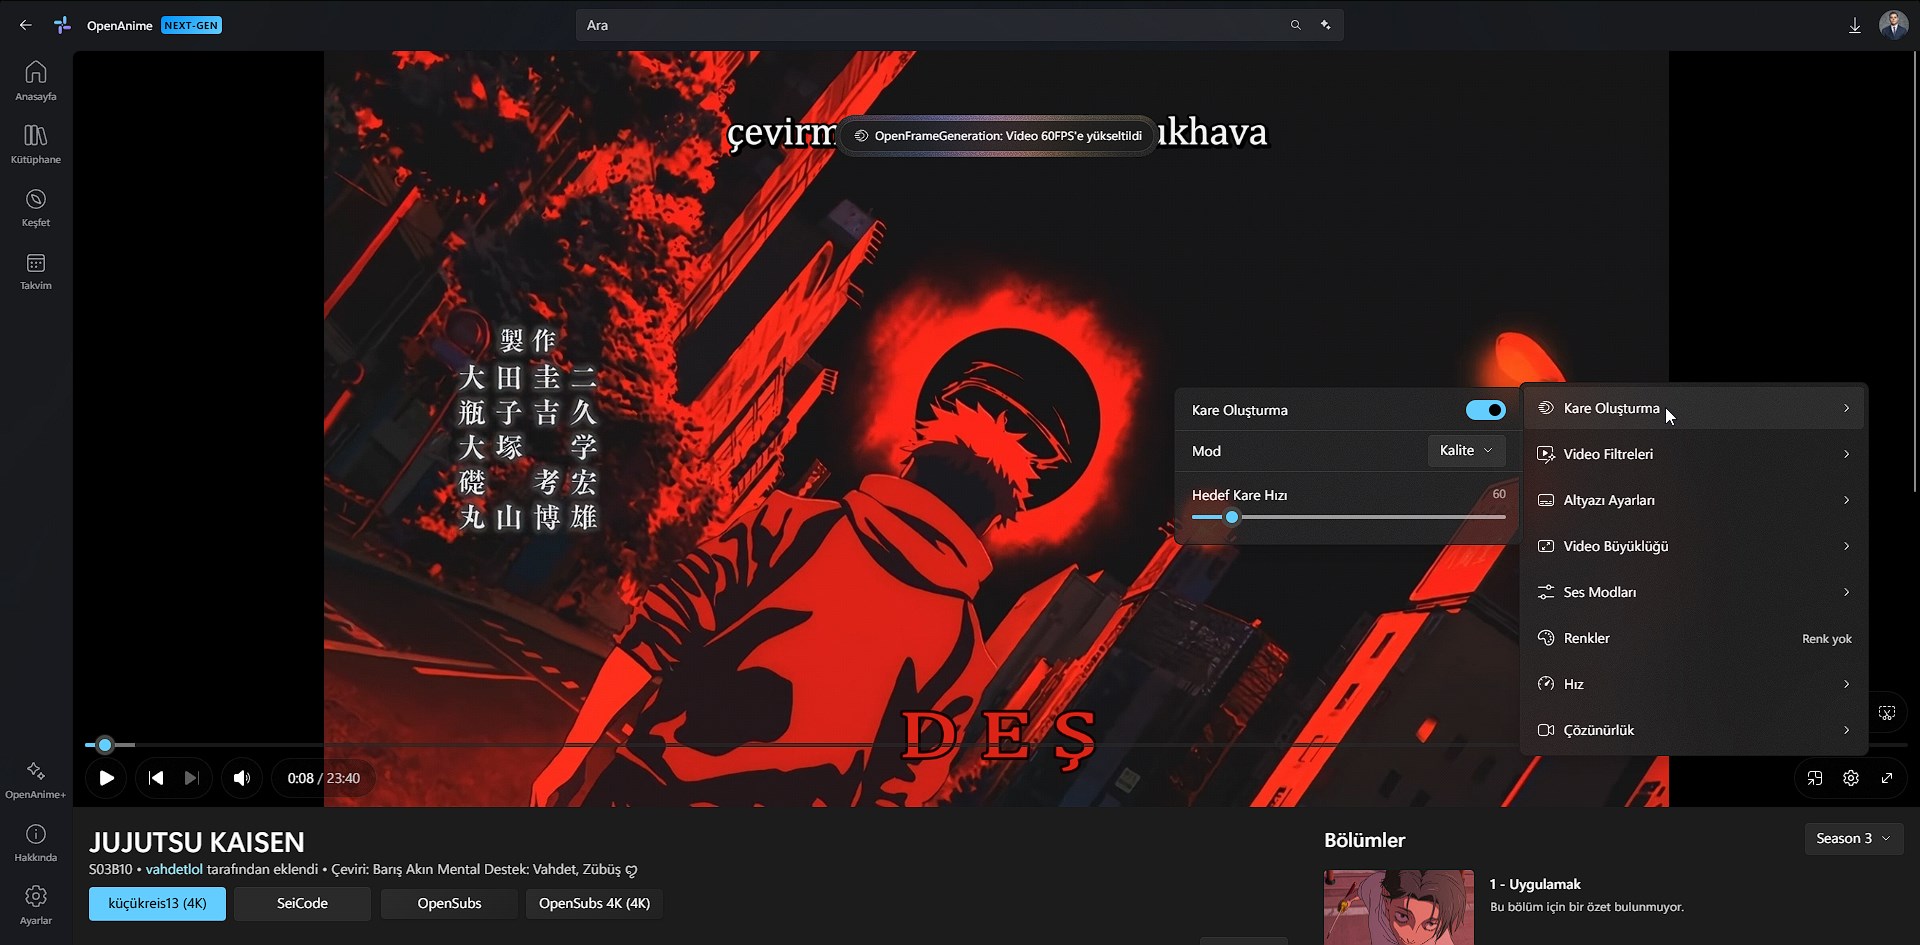Open the Keşfet discover page
The width and height of the screenshot is (1920, 945).
[x=36, y=208]
